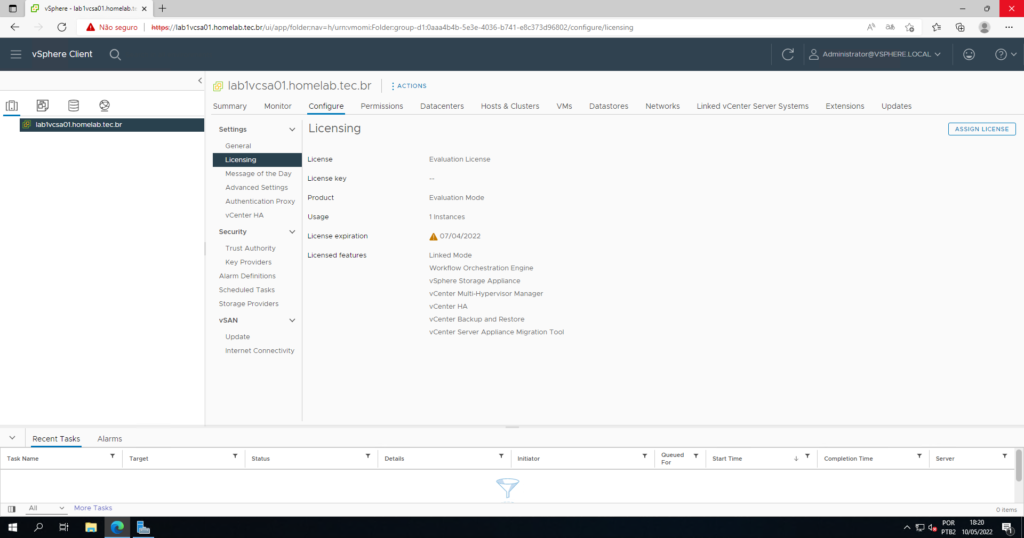Open vCenter HA settings

[244, 215]
